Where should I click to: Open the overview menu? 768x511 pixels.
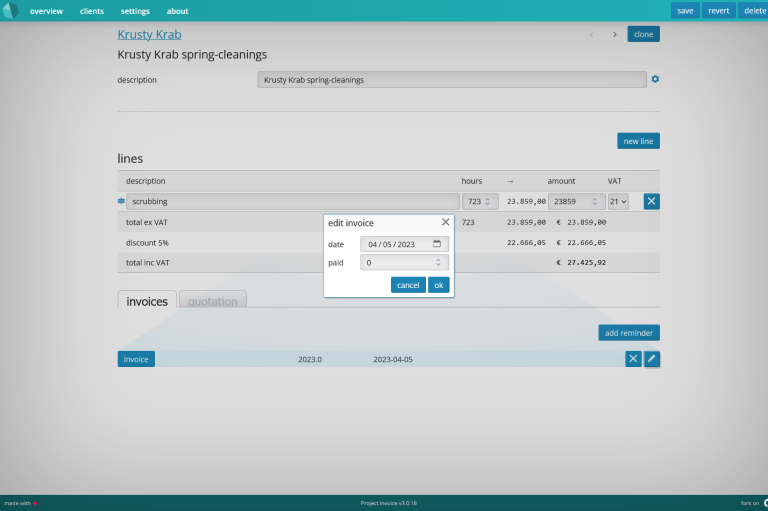tap(46, 11)
